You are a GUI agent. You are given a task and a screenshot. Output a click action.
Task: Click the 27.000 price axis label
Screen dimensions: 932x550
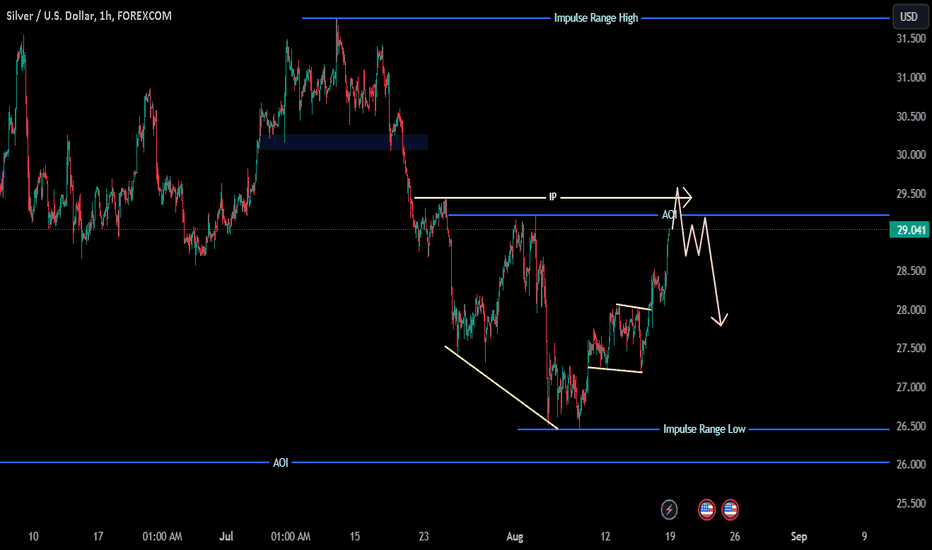[x=910, y=387]
